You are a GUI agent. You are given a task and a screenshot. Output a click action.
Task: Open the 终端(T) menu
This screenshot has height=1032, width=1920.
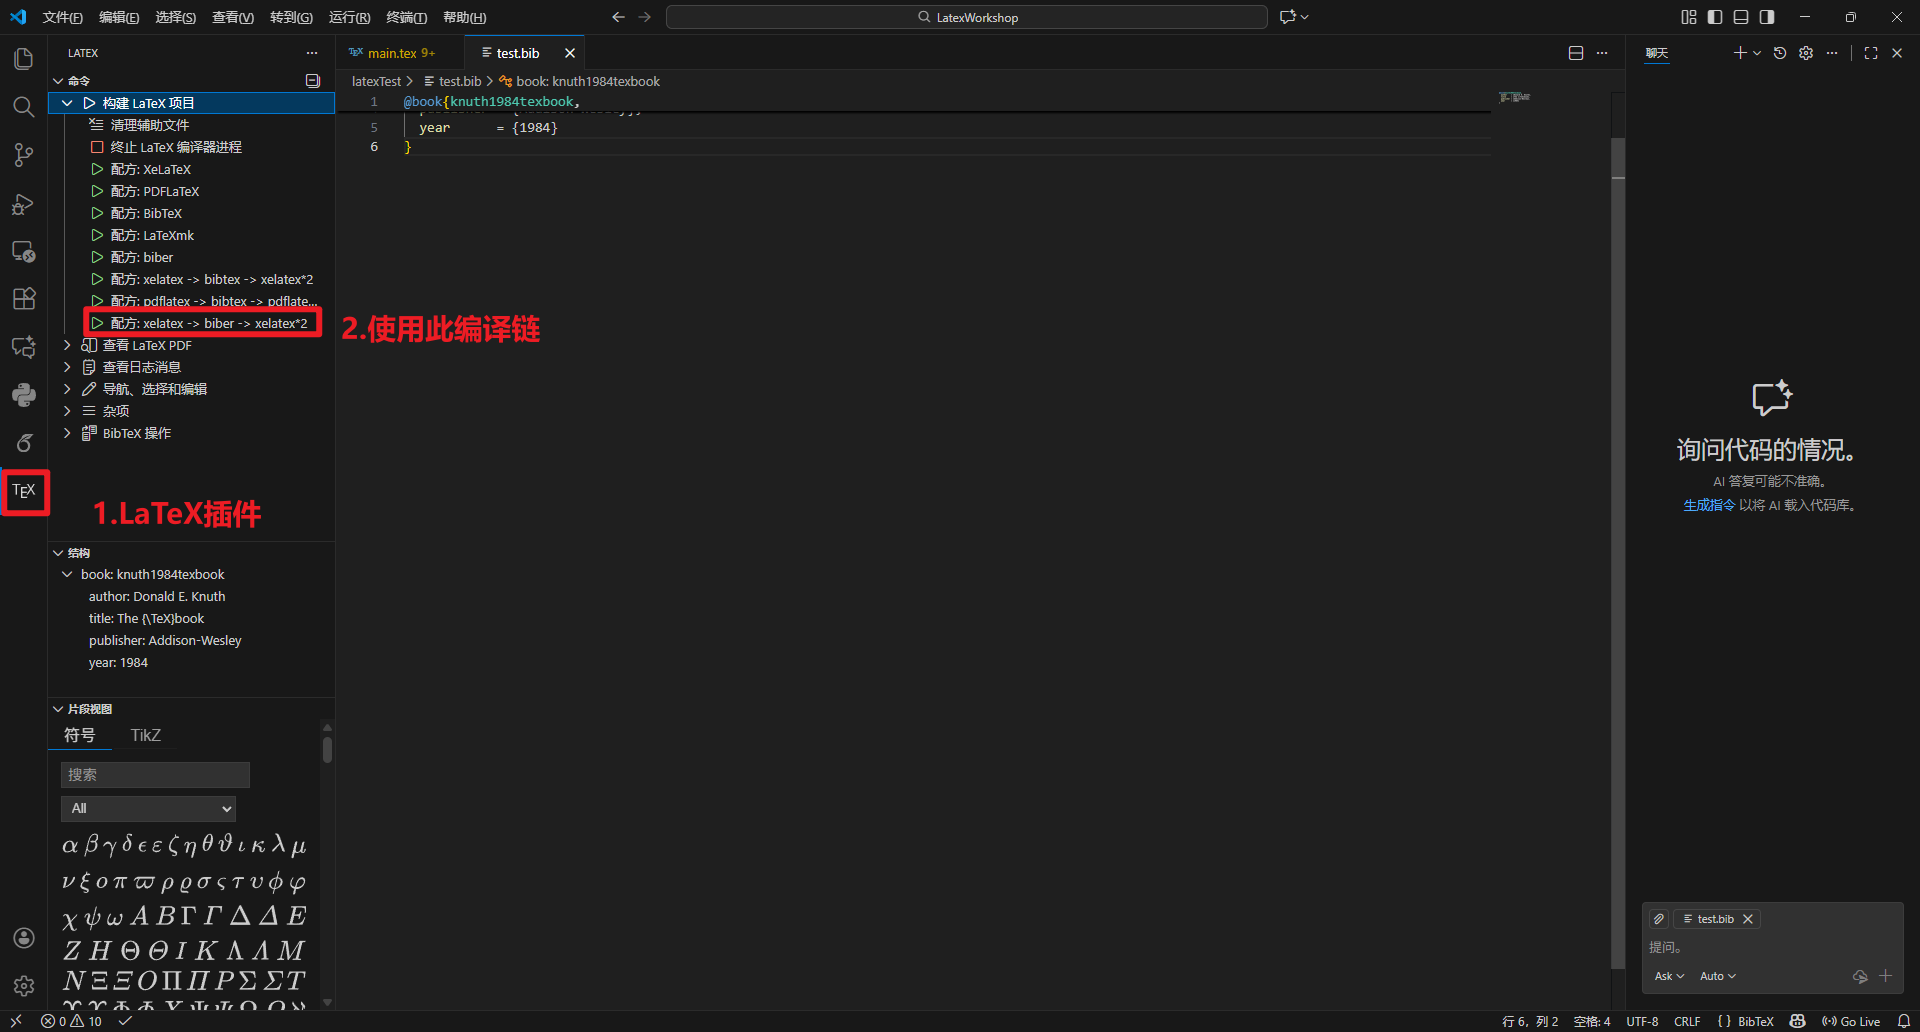point(406,17)
